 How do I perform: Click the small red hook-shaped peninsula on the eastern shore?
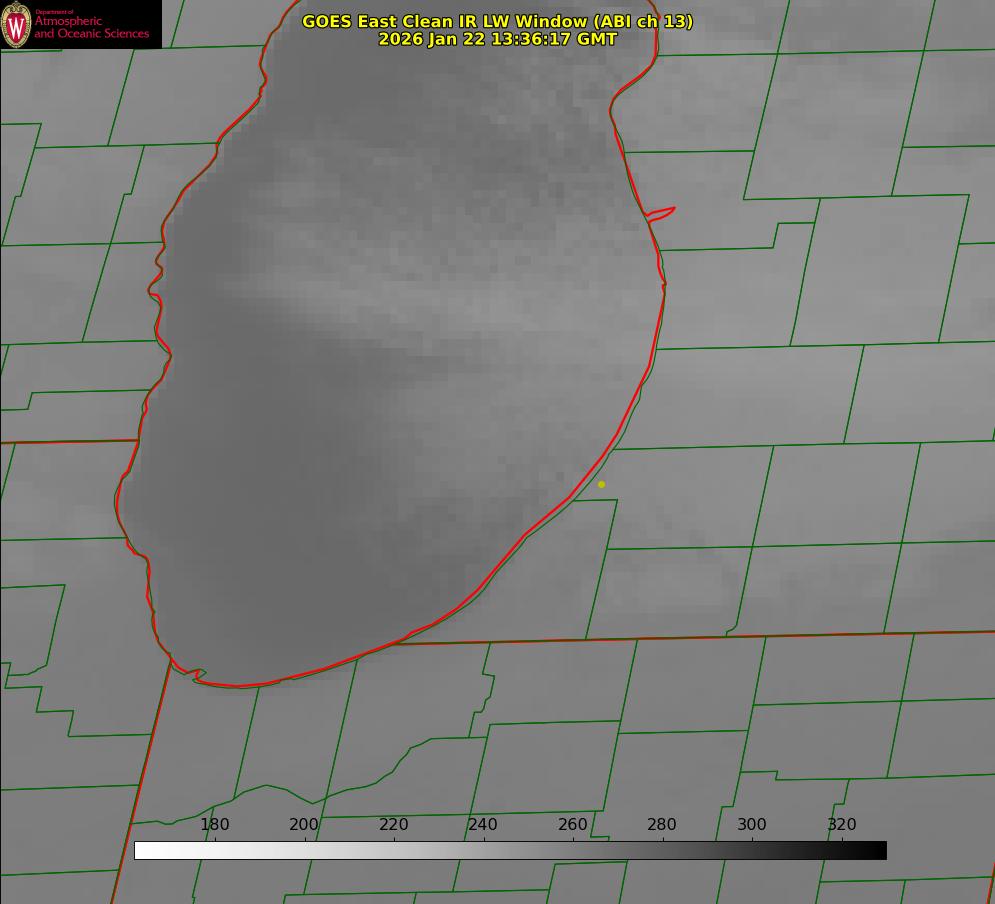662,213
